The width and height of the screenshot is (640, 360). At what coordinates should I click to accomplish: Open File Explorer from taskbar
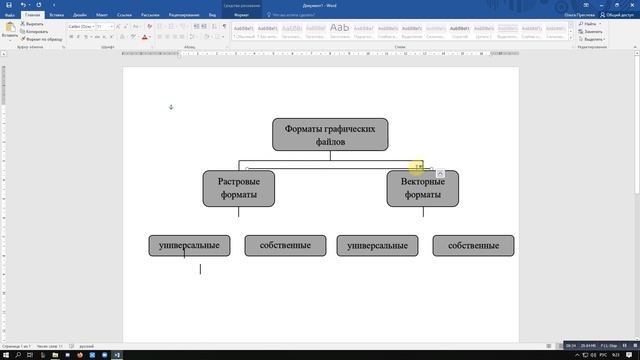pos(55,355)
